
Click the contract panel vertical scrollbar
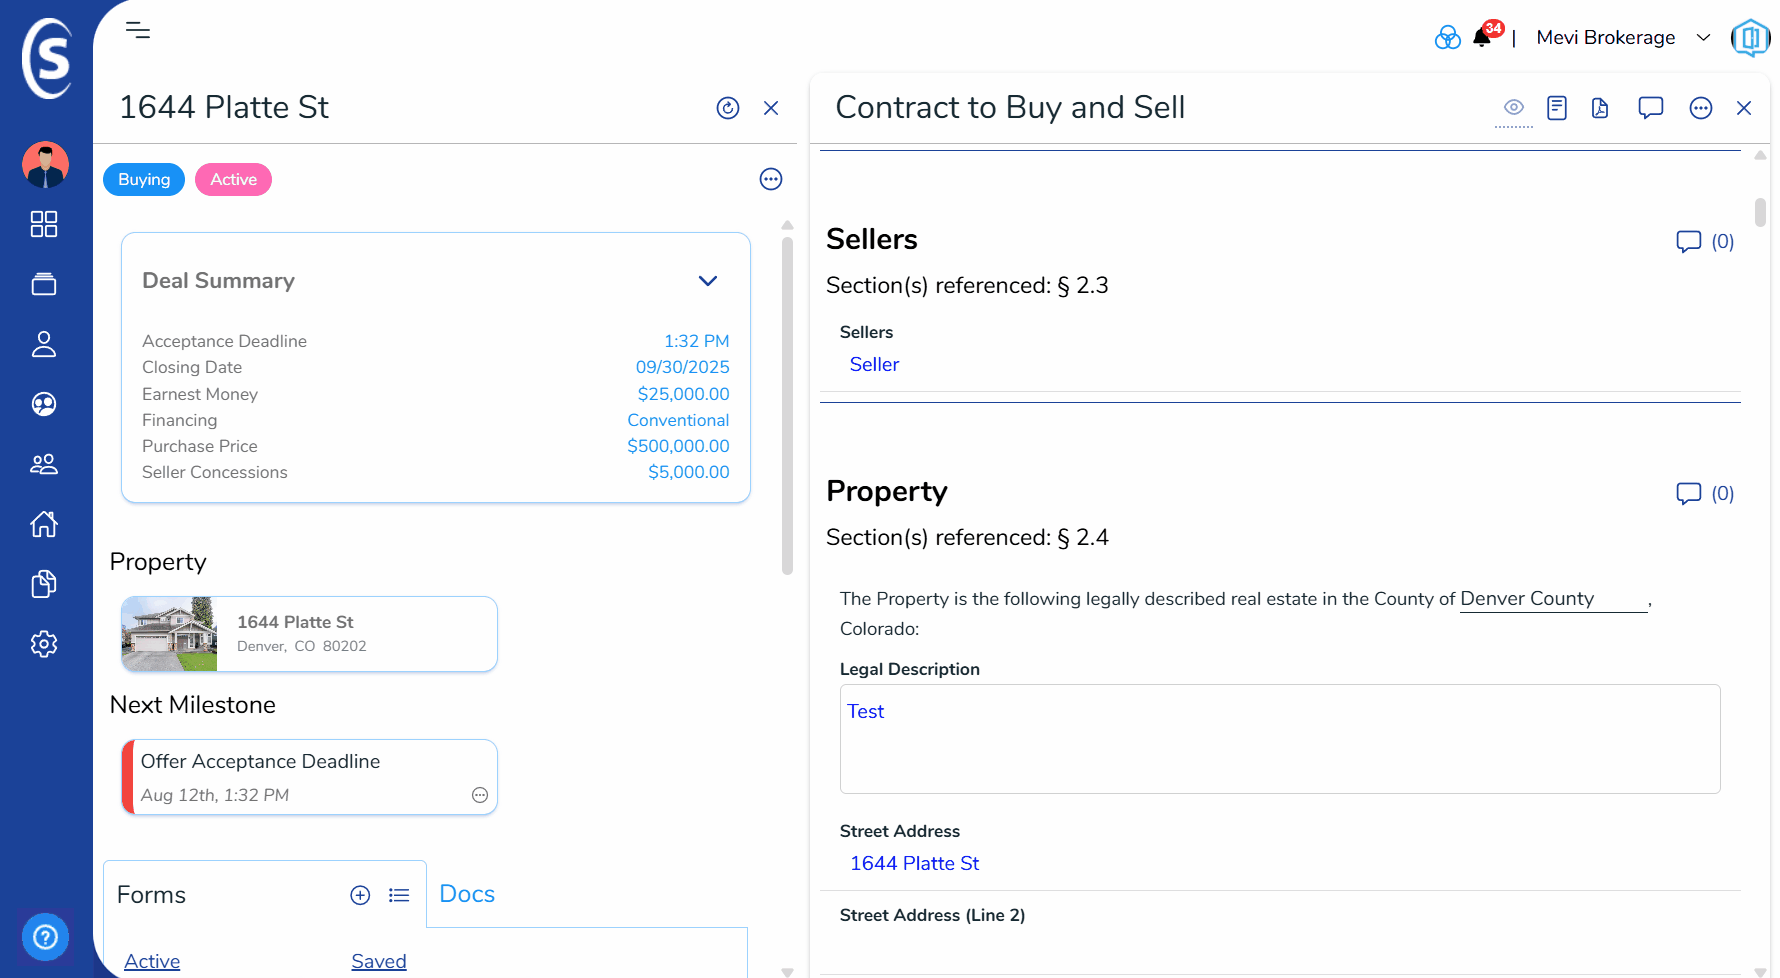1760,213
